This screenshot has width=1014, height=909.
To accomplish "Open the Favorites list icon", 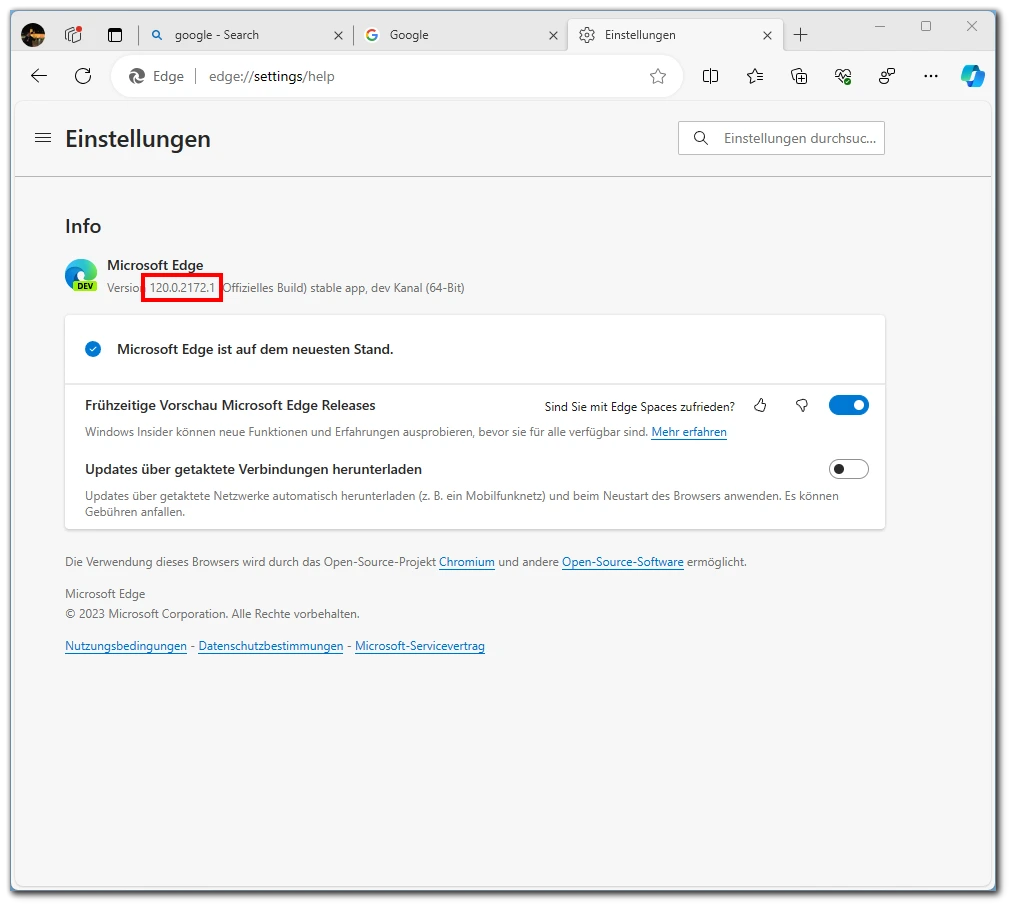I will pyautogui.click(x=755, y=76).
